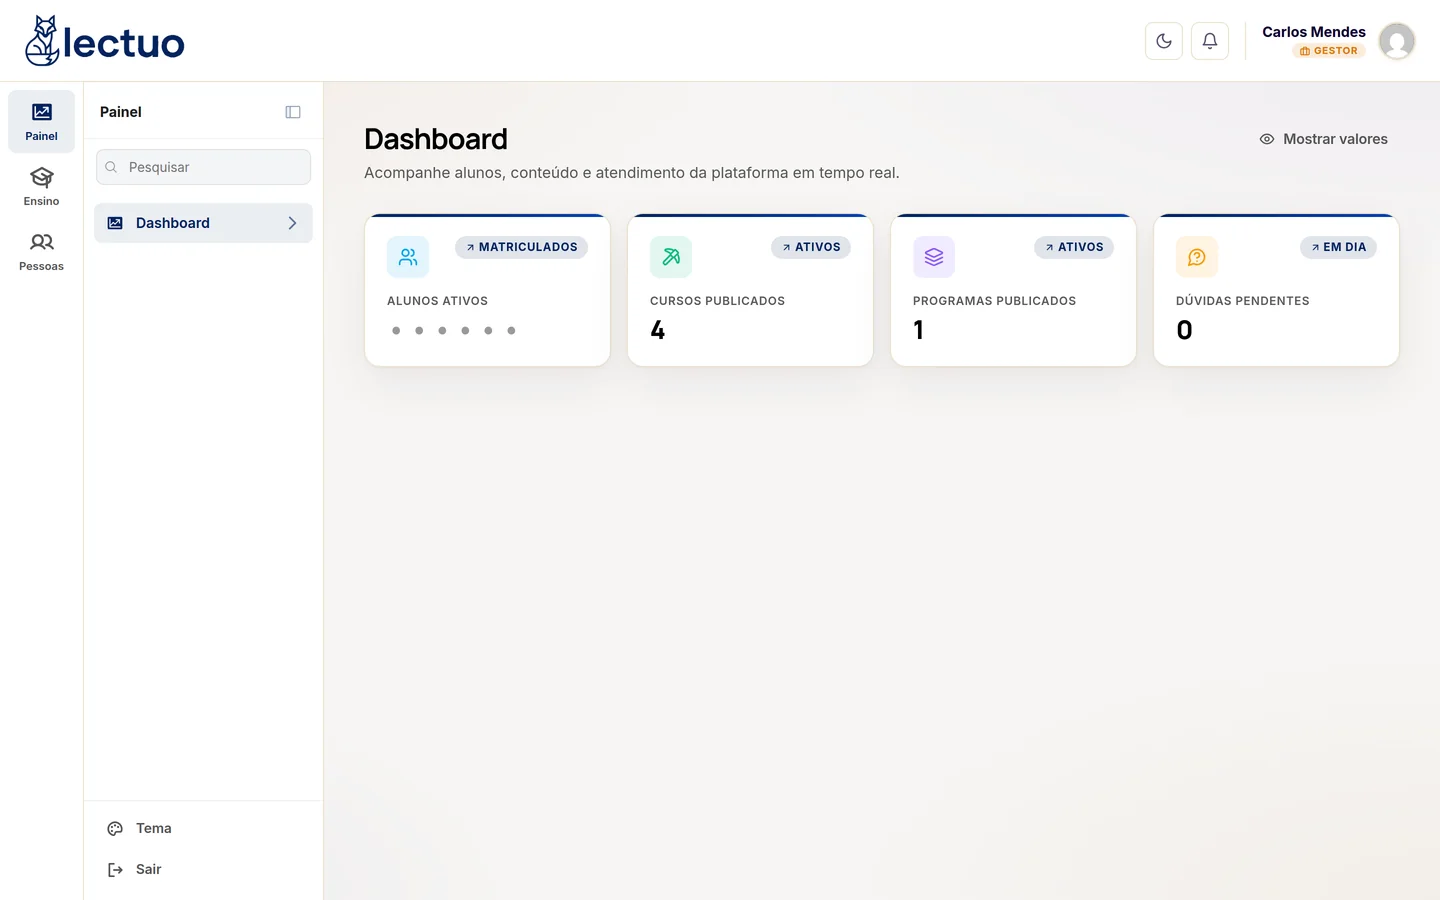Click the value 0 under Dúvidas Pendentes
The image size is (1440, 900).
(1185, 330)
